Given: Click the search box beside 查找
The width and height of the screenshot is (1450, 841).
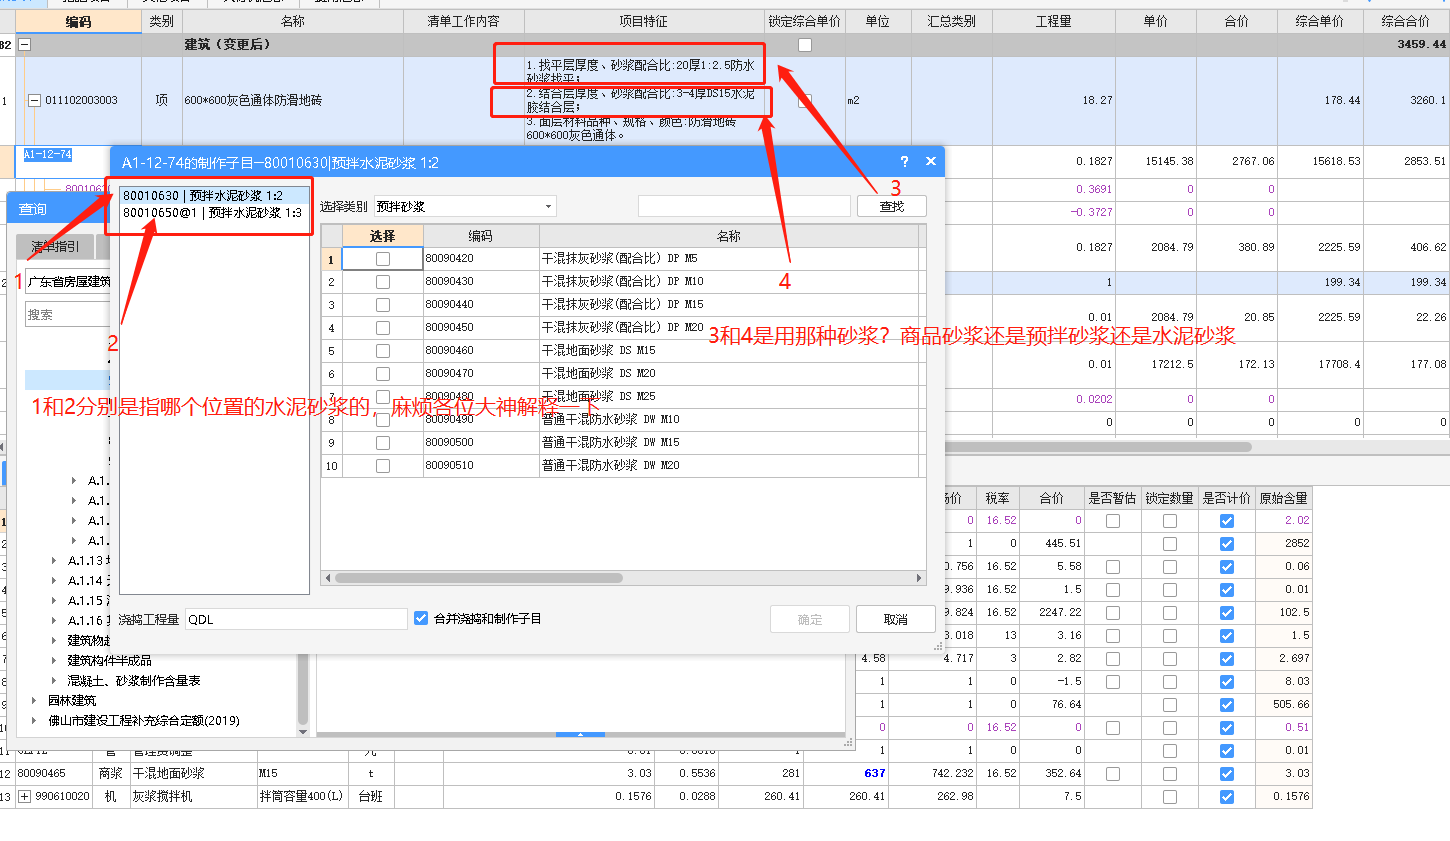Looking at the screenshot, I should click(744, 206).
